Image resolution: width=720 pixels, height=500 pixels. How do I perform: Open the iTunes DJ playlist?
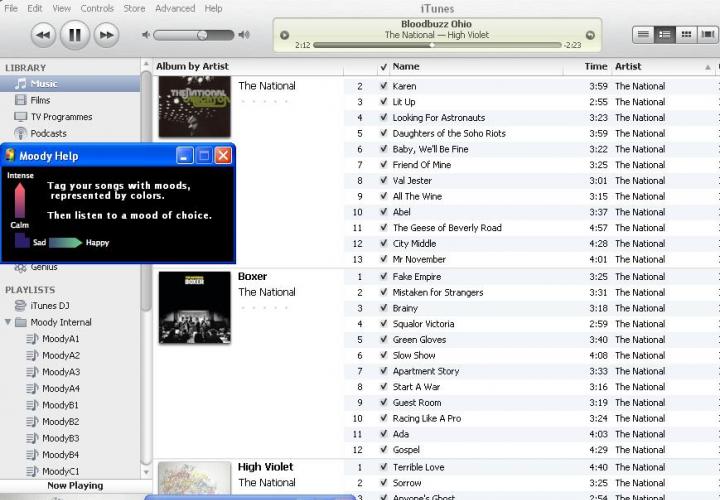[70, 305]
